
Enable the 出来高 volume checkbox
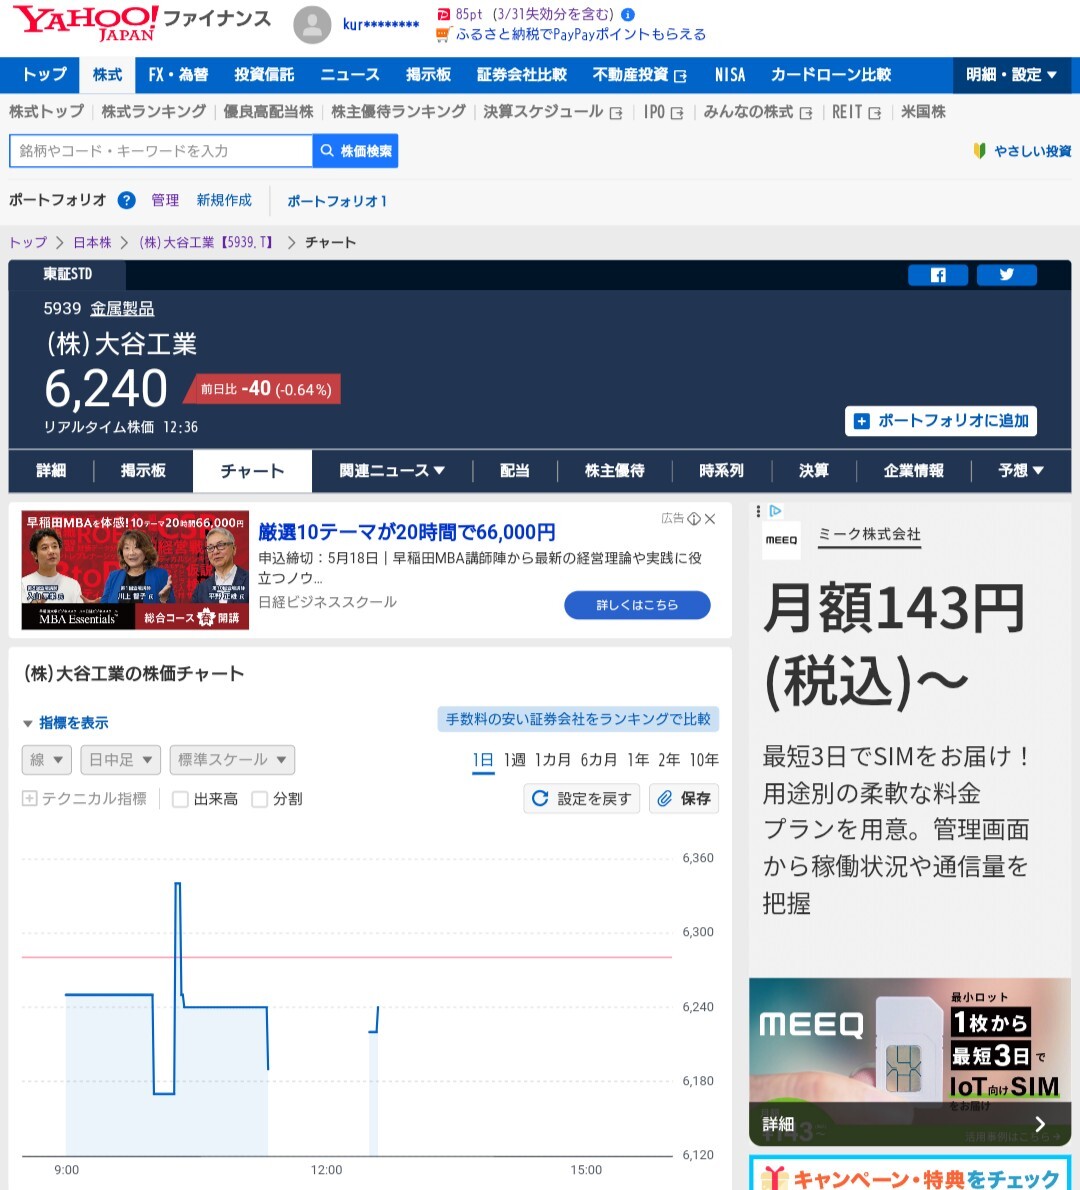pyautogui.click(x=180, y=799)
